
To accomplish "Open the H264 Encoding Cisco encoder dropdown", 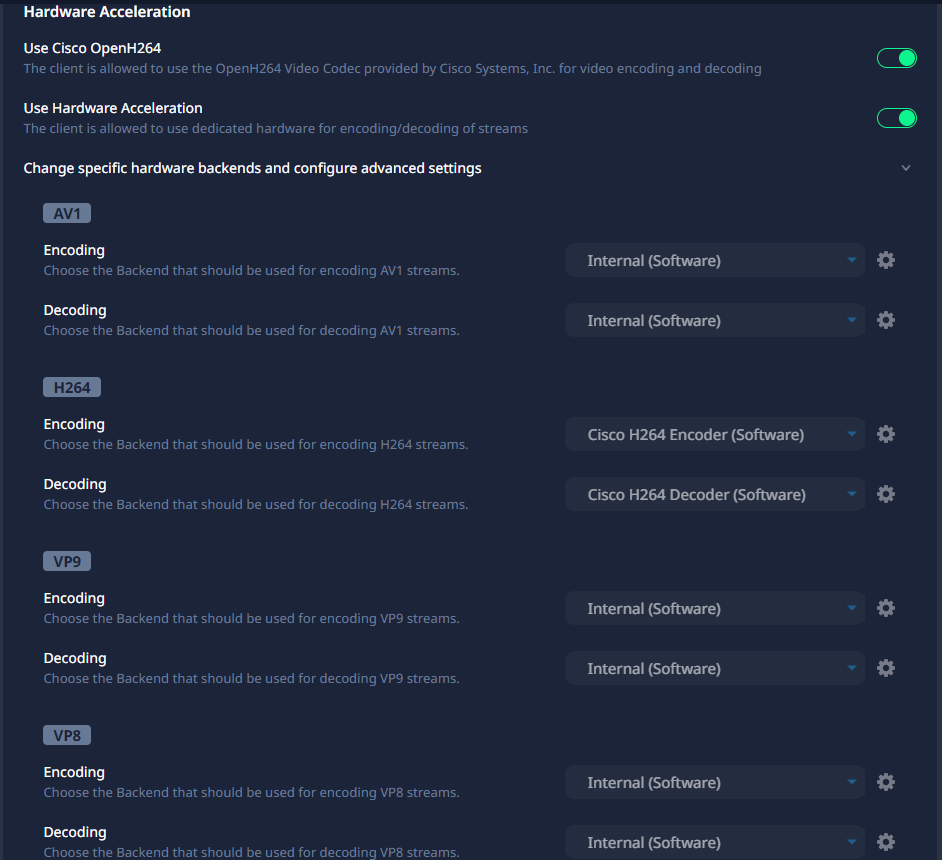I will point(714,434).
